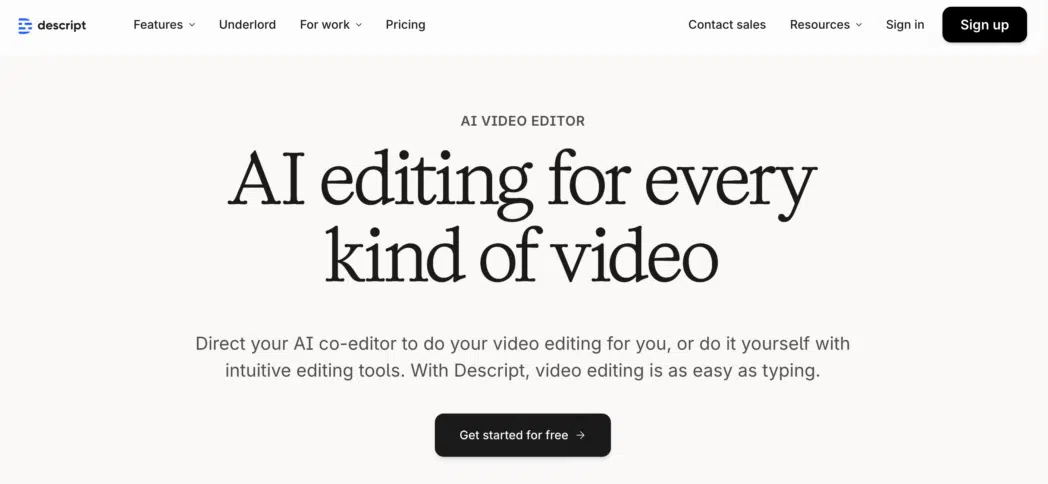The height and width of the screenshot is (484, 1048).
Task: Open the Features dropdown menu
Action: (x=164, y=25)
